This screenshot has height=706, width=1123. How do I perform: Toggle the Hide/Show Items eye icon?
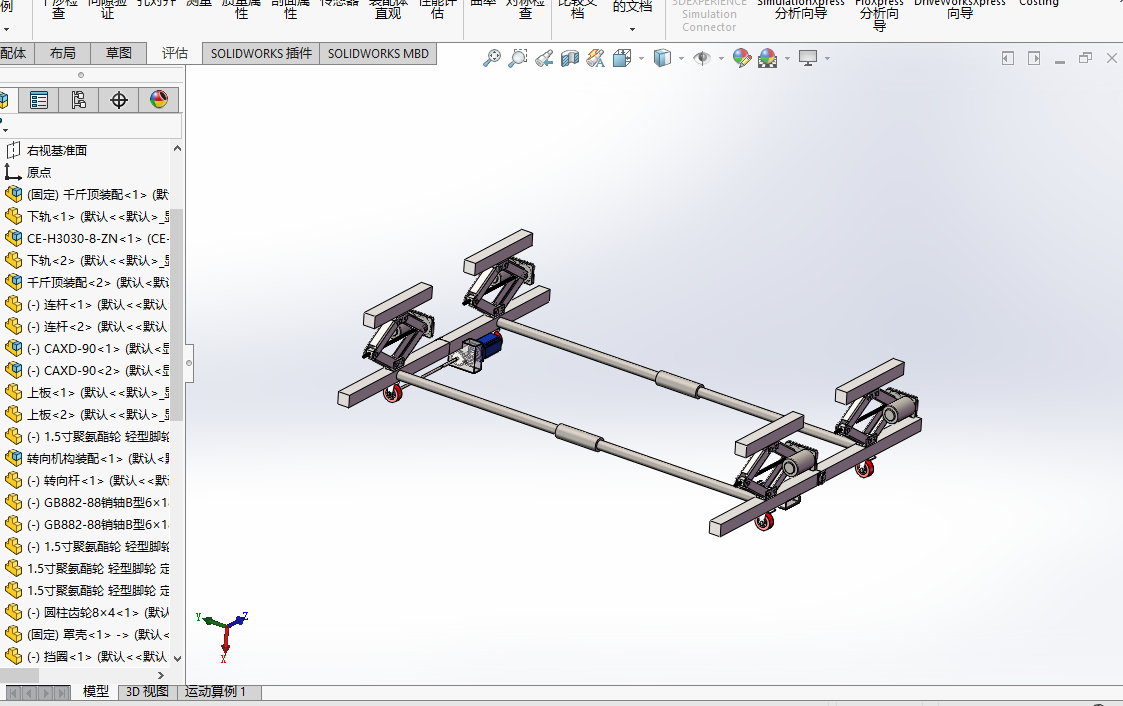[702, 58]
